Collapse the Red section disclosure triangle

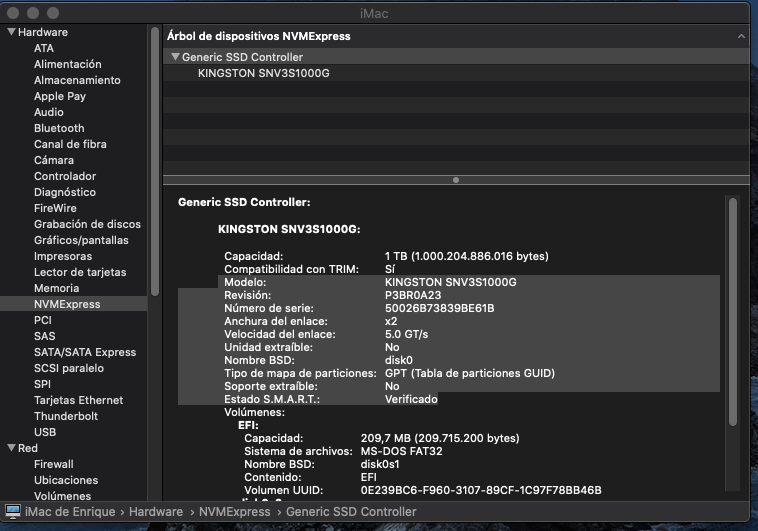click(11, 448)
